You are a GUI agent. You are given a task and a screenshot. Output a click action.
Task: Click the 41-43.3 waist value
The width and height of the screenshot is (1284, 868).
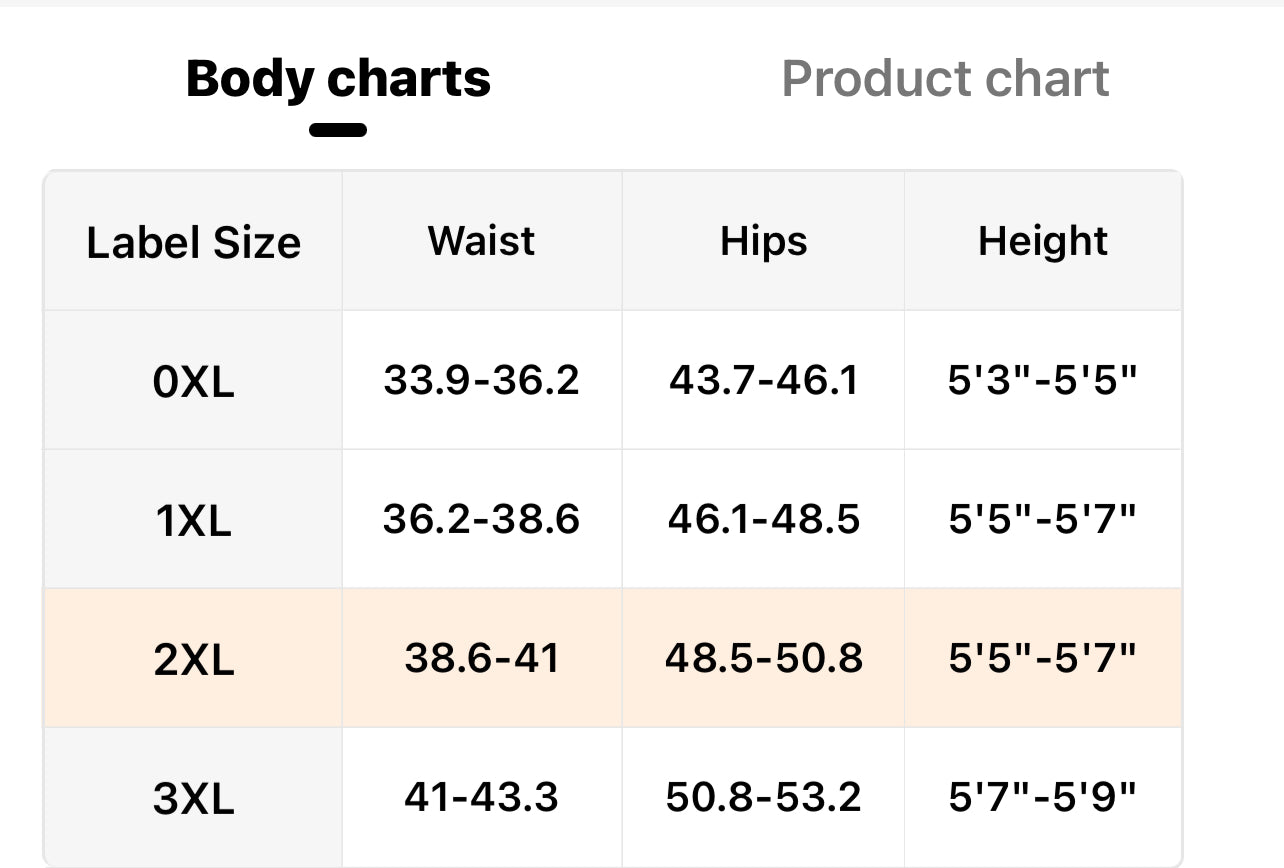[481, 797]
